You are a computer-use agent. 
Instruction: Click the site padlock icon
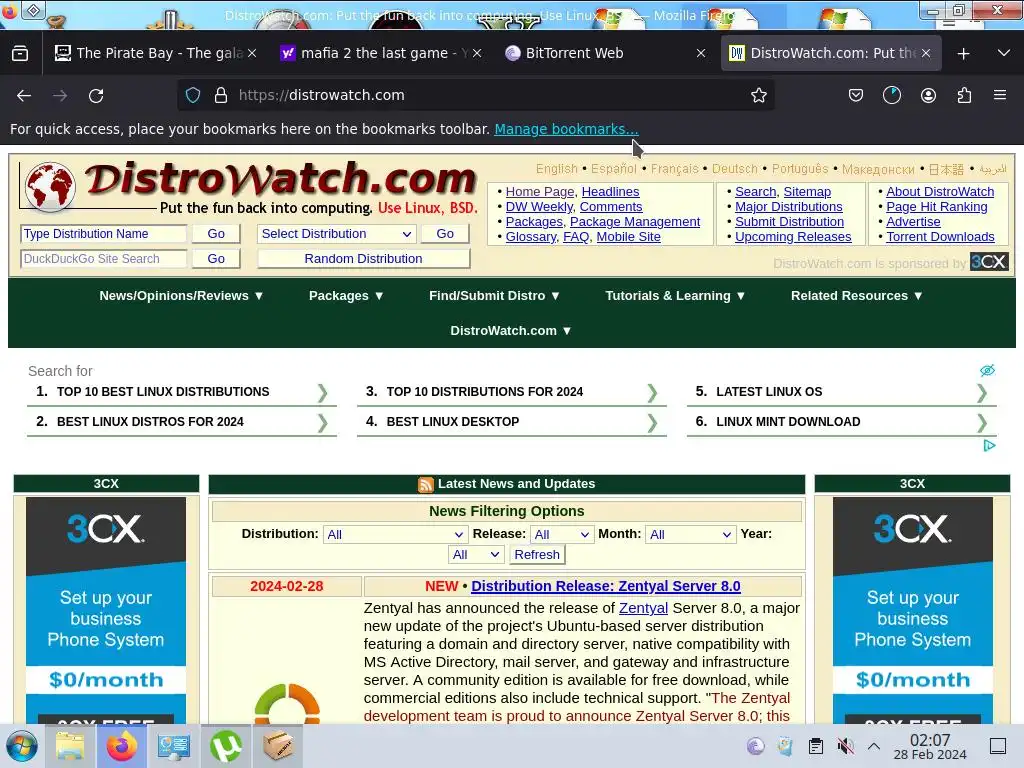[221, 95]
